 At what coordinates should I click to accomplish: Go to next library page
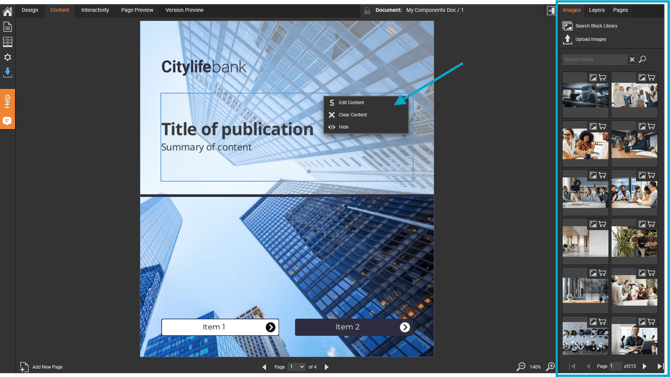(644, 366)
